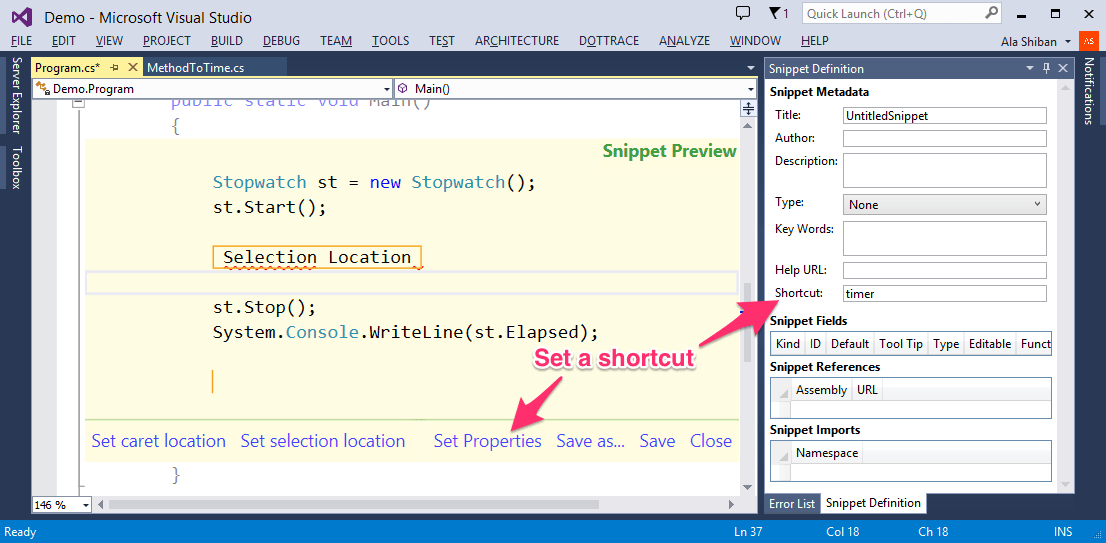Open the document tab list overflow arrow
This screenshot has width=1106, height=543.
(x=750, y=68)
